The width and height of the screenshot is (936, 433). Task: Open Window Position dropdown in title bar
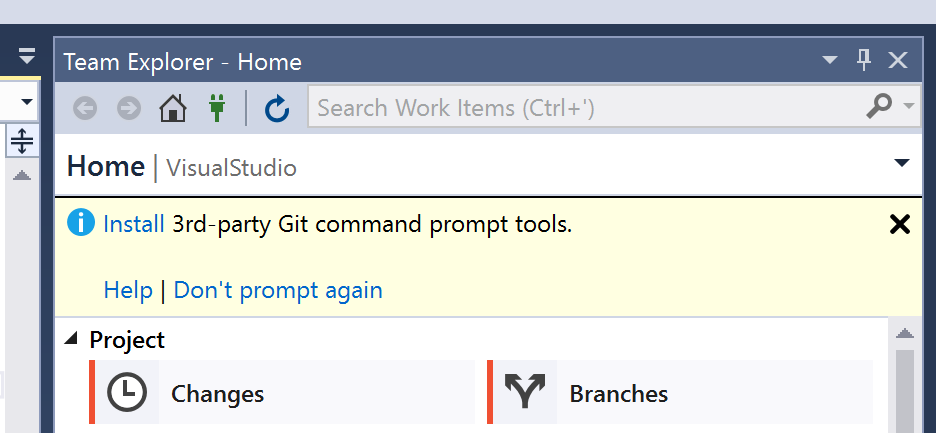coord(830,60)
